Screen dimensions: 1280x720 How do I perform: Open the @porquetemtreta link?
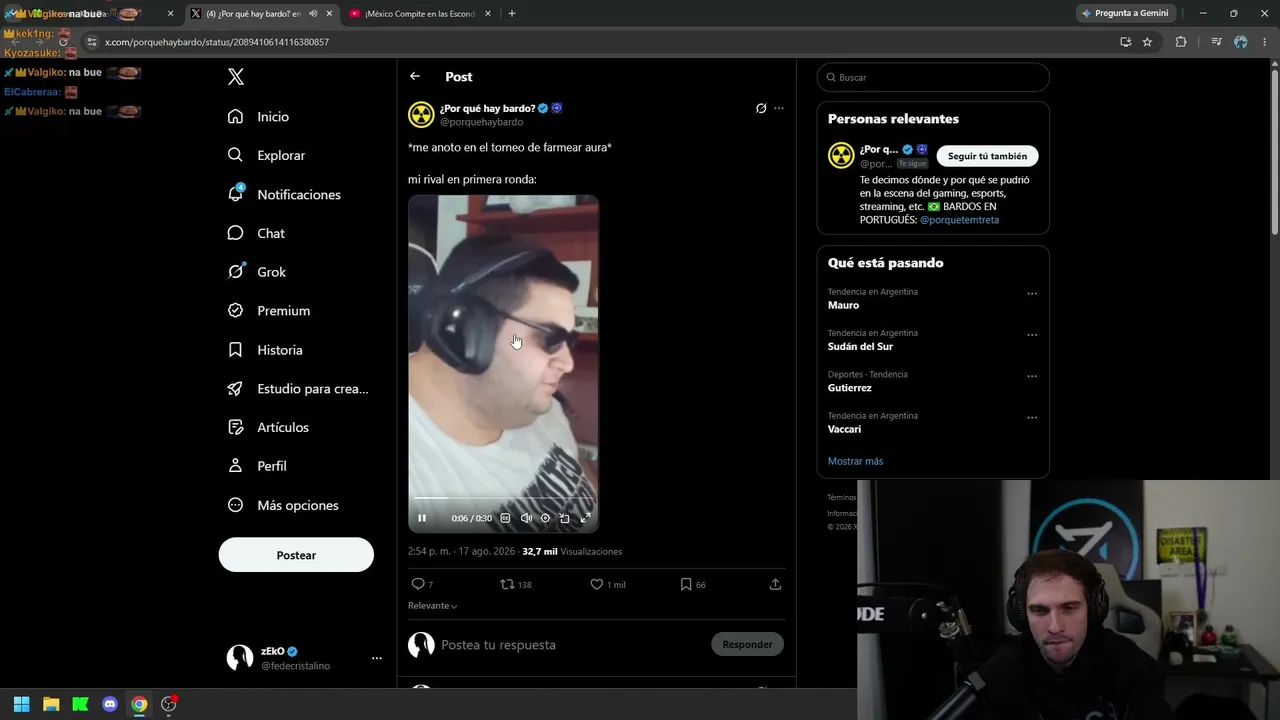pos(959,220)
